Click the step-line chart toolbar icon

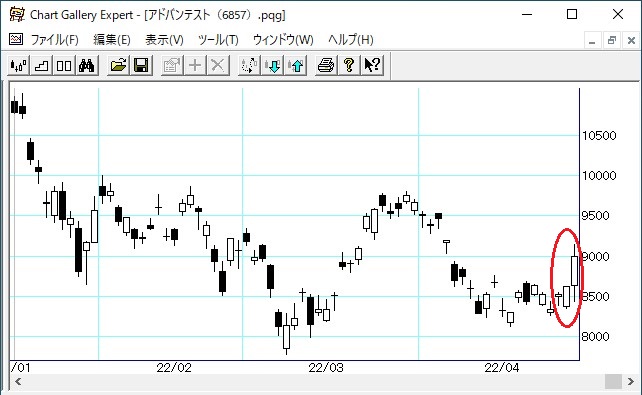click(x=41, y=65)
